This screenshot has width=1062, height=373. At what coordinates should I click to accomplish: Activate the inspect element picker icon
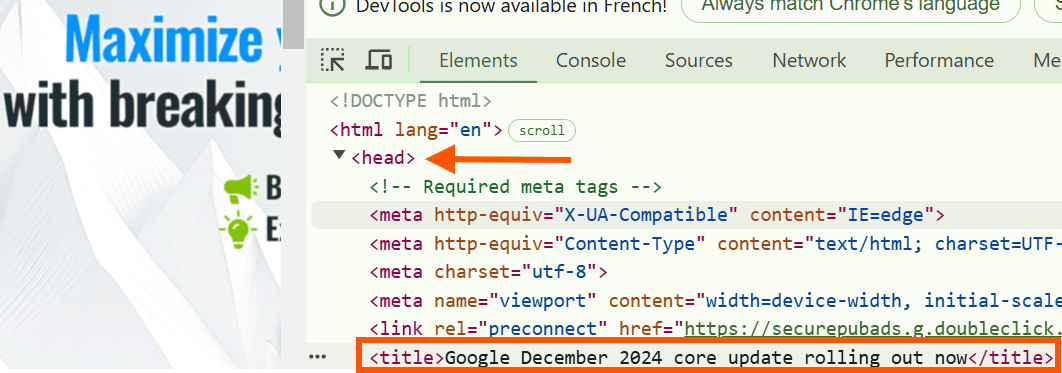point(333,60)
